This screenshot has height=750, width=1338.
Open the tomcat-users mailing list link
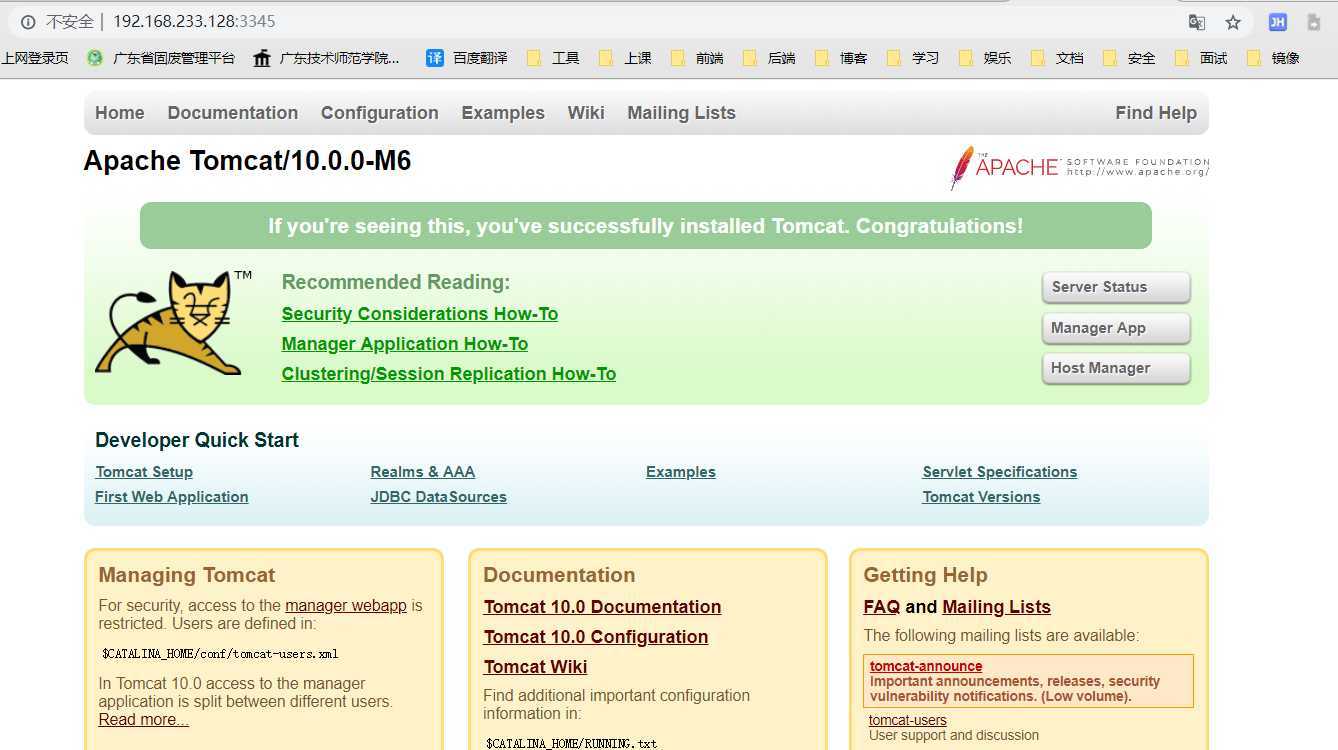[907, 720]
